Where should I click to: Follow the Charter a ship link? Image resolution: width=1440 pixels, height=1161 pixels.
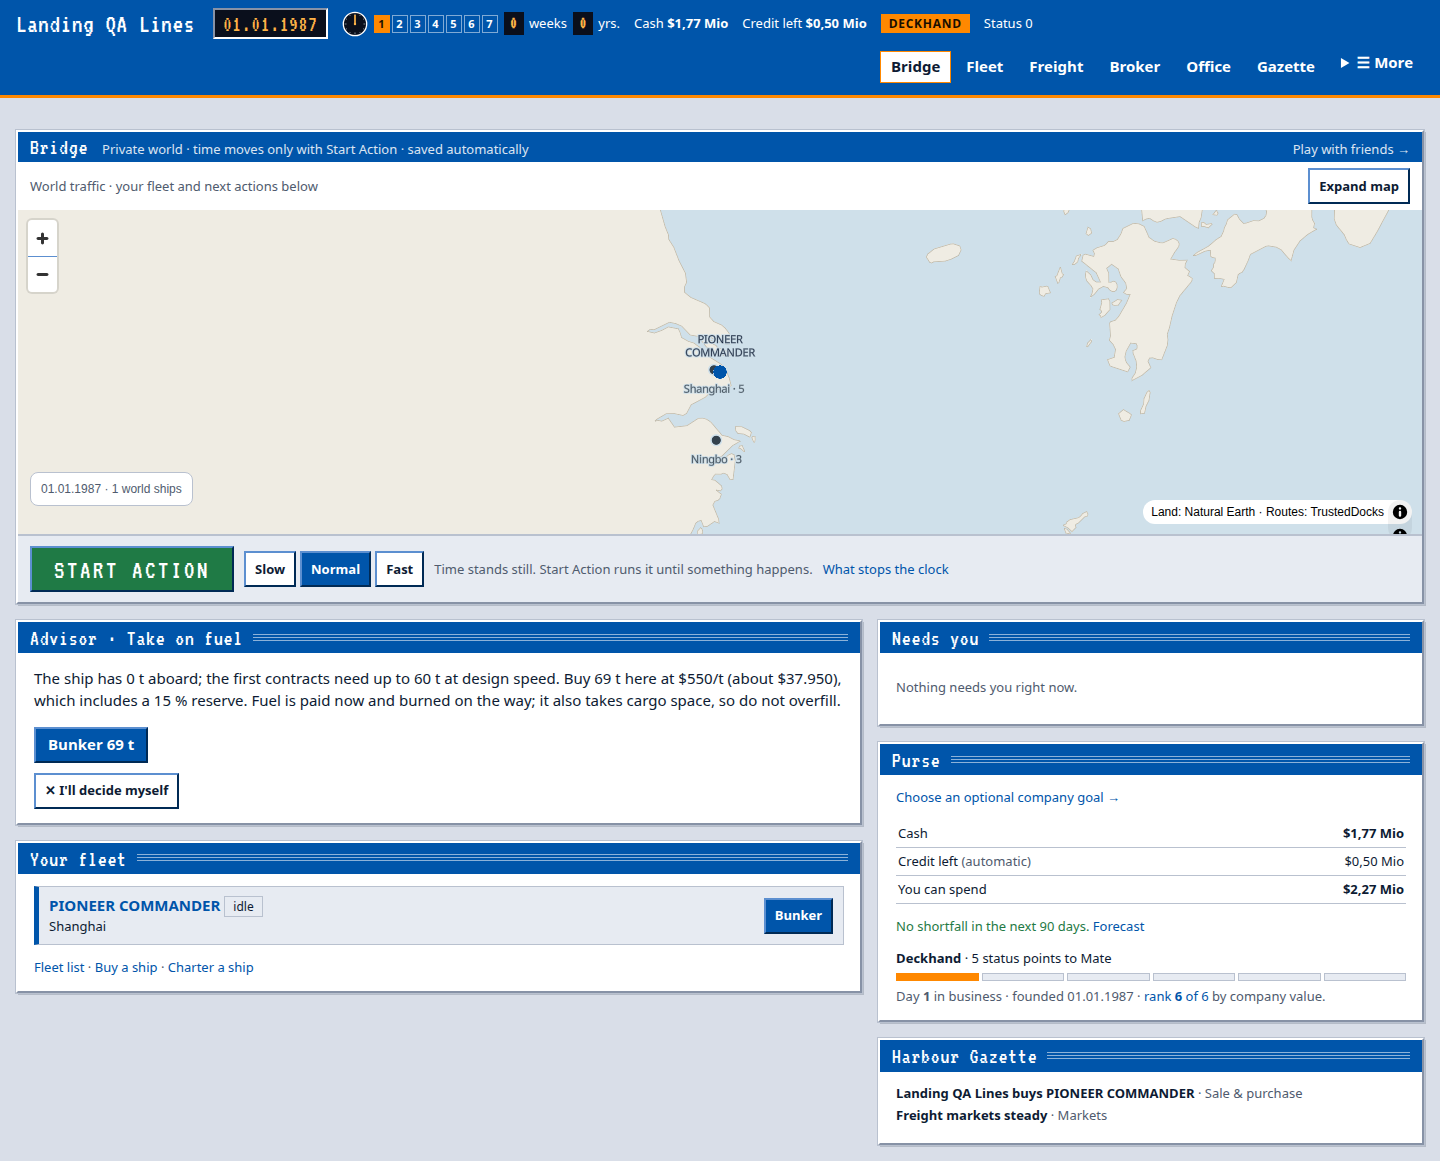tap(210, 968)
